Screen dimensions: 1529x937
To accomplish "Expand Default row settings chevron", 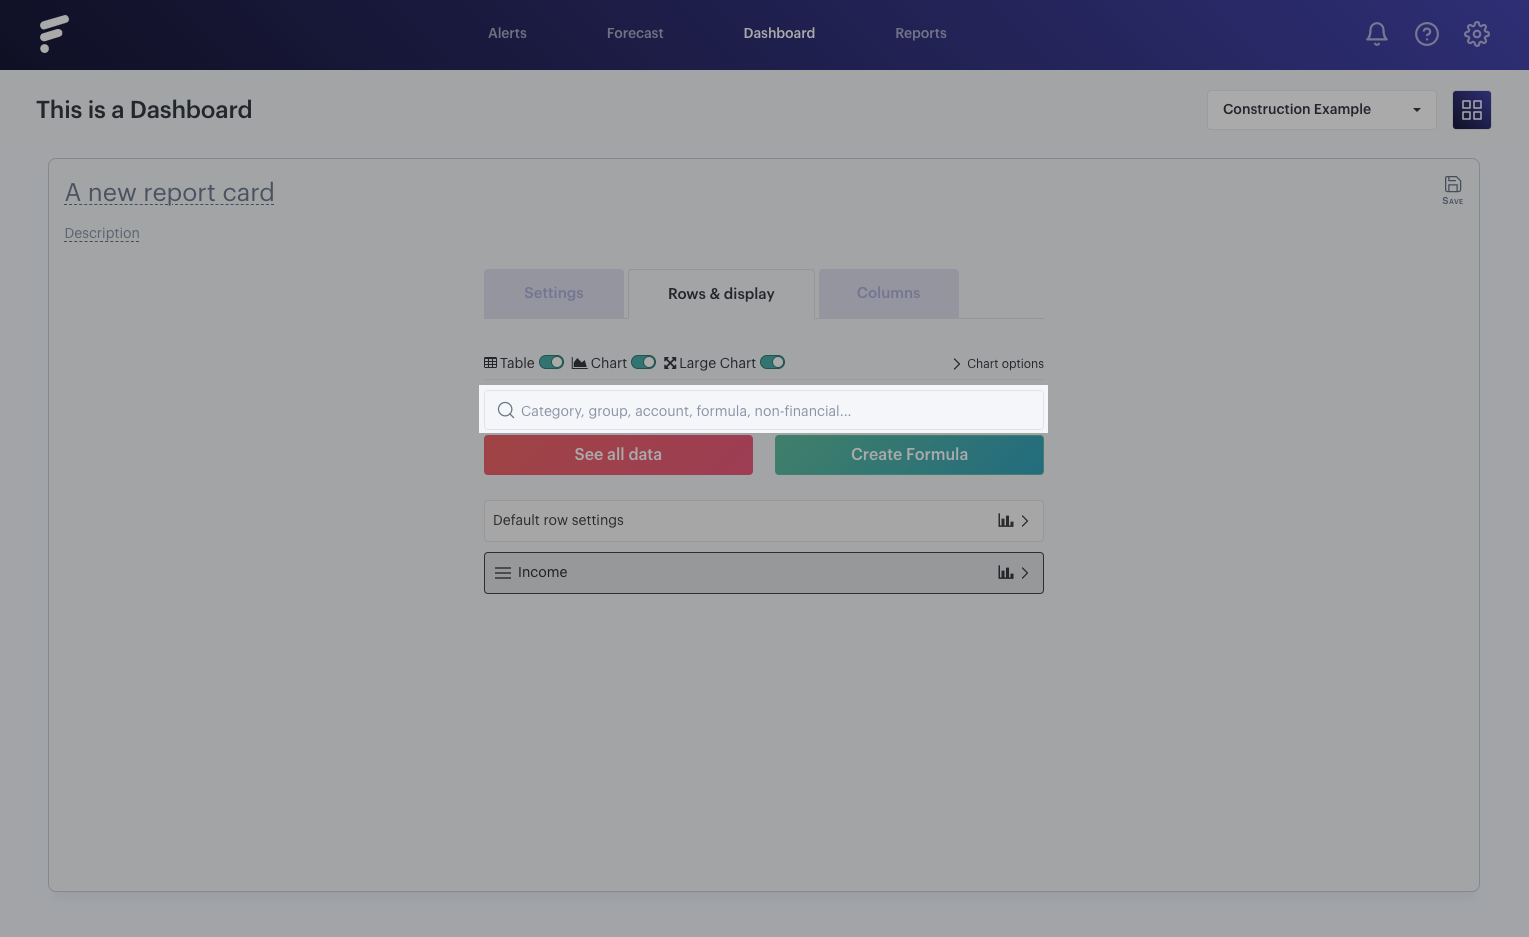I will coord(1025,521).
